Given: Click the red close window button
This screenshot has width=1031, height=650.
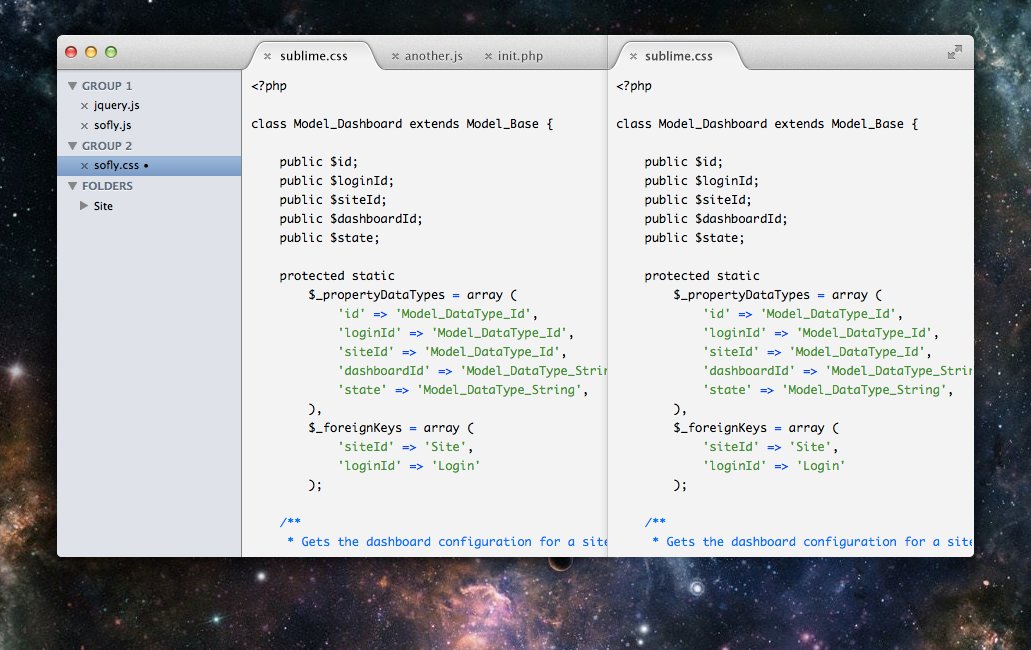Looking at the screenshot, I should click(71, 52).
